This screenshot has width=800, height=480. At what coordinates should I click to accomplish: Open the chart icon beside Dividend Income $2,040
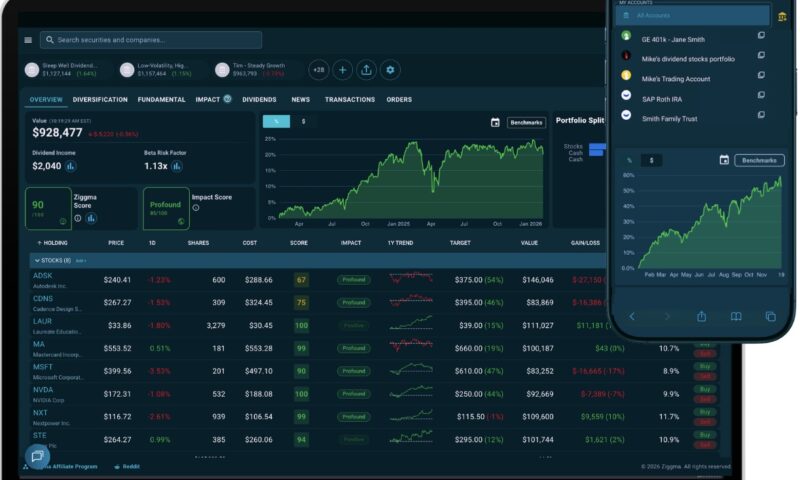[x=70, y=166]
